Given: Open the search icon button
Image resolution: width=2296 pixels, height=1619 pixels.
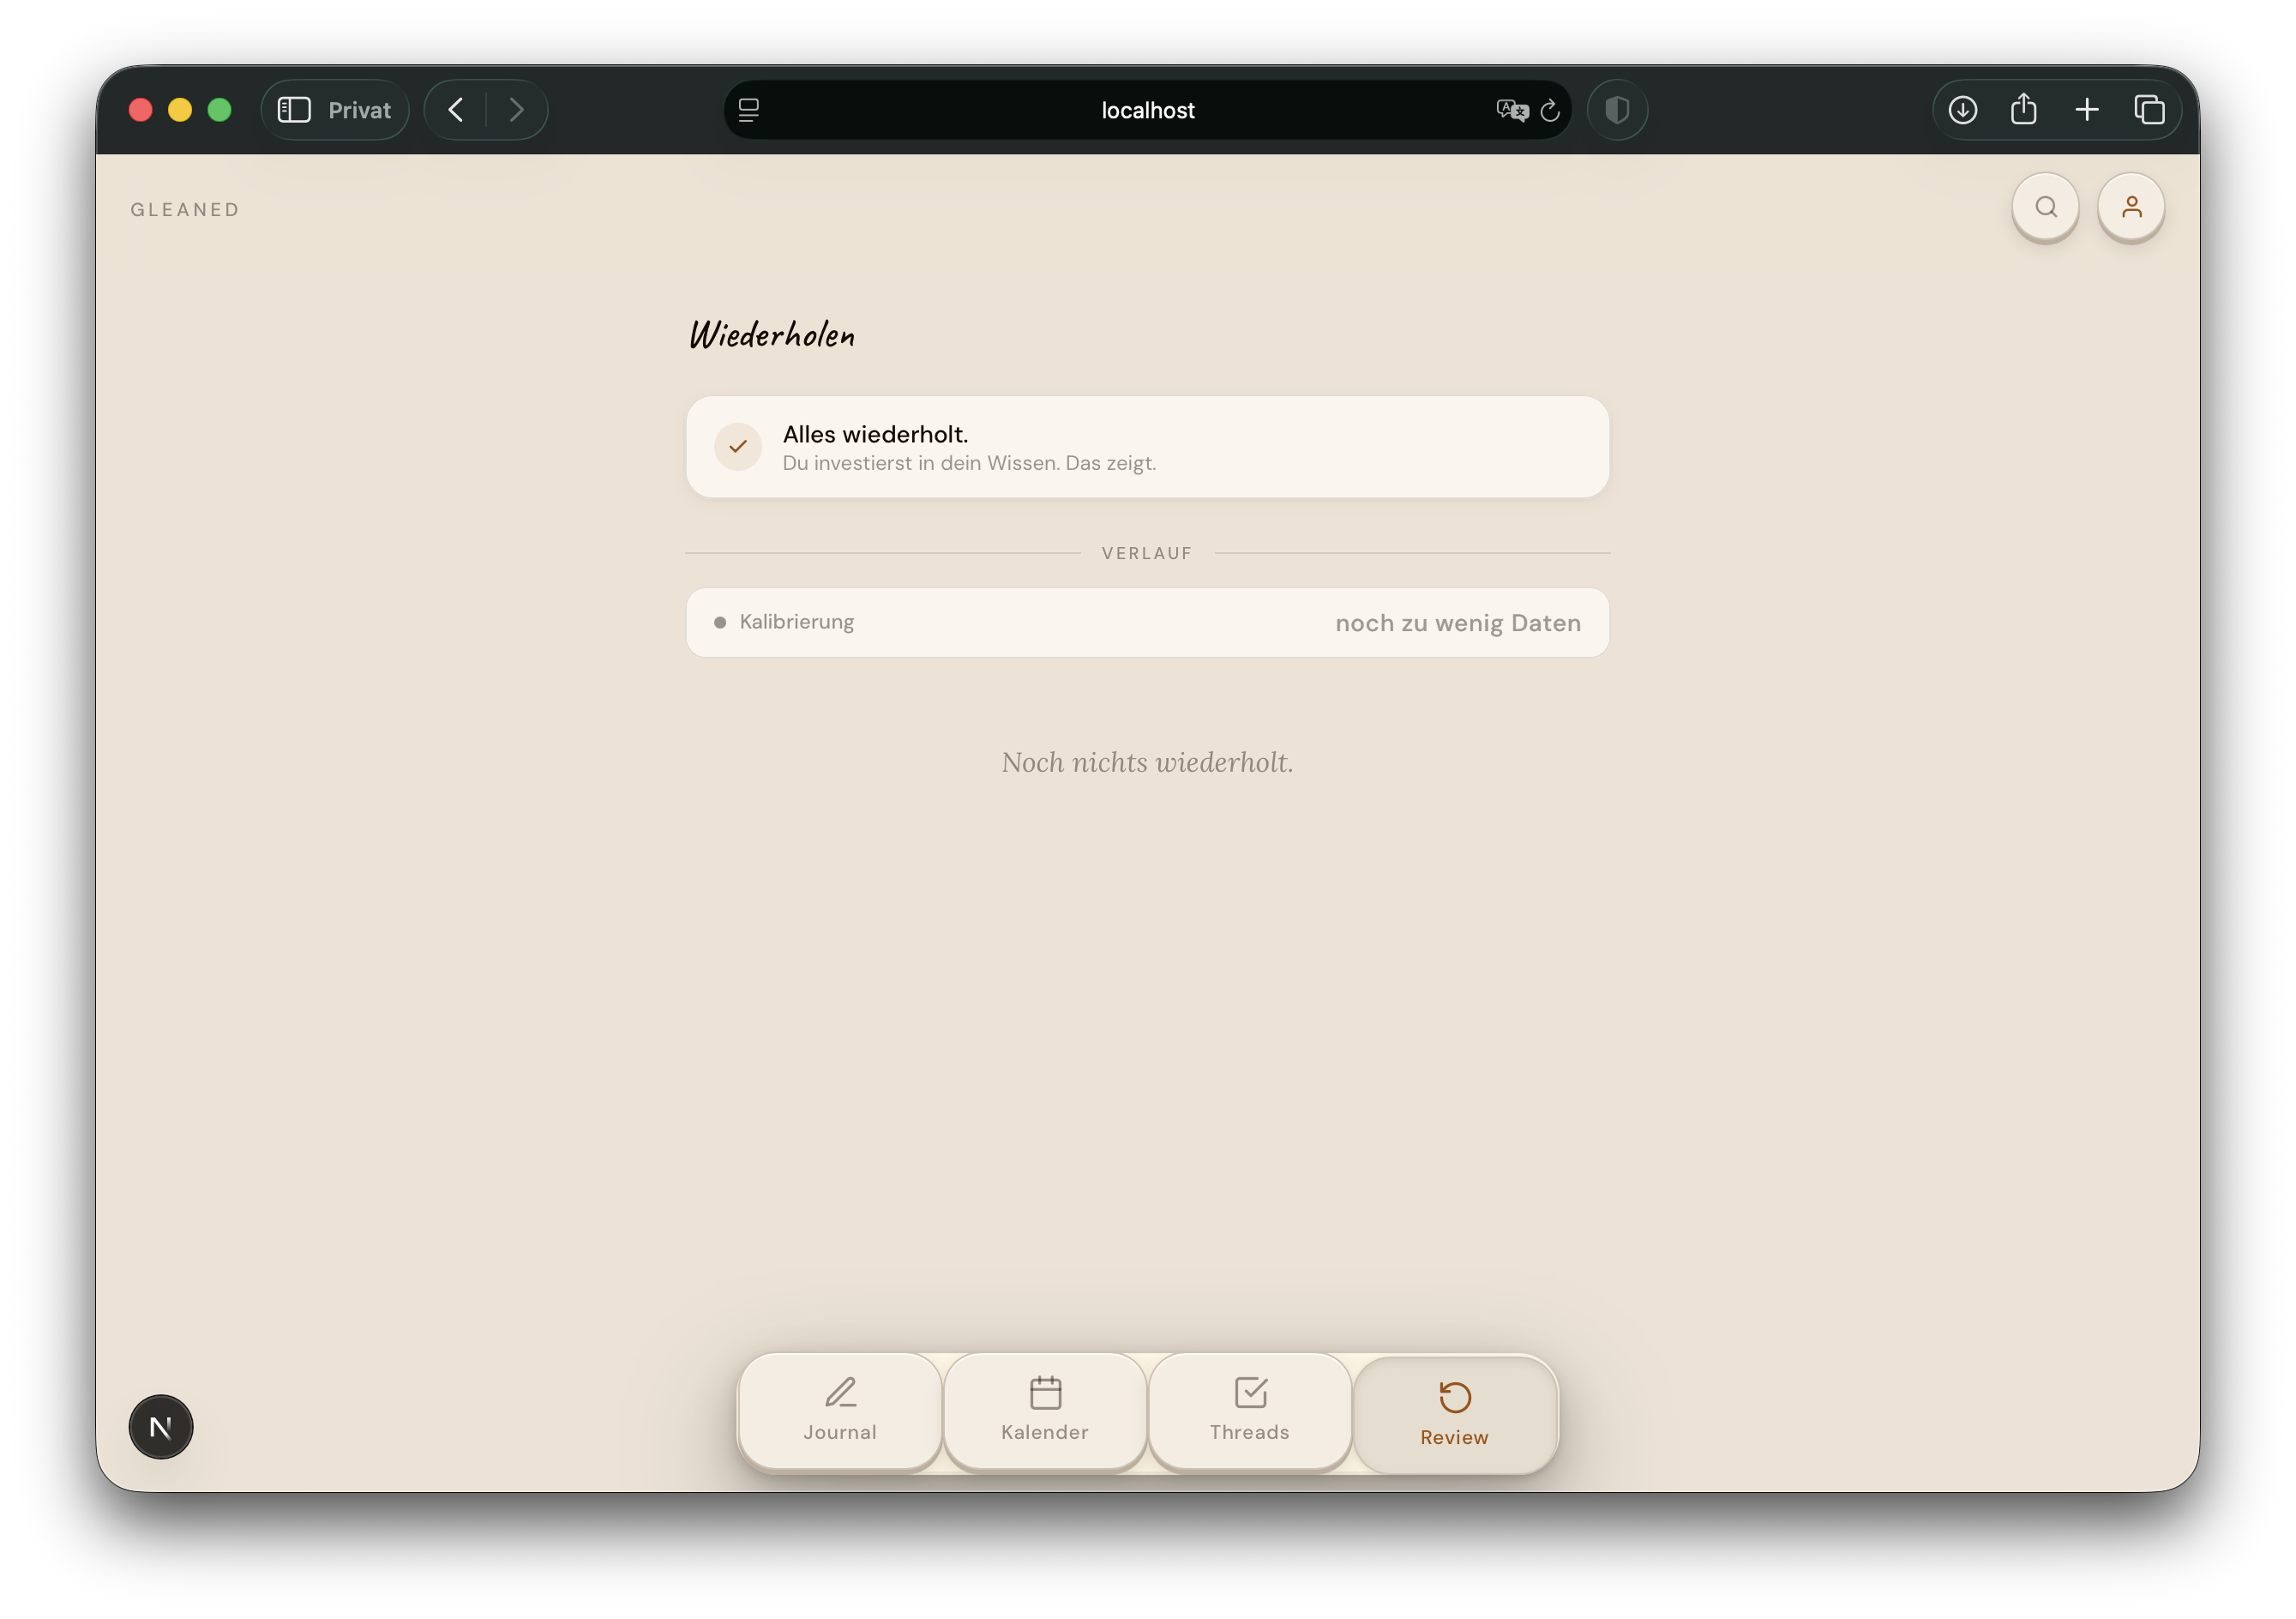Looking at the screenshot, I should [x=2045, y=207].
